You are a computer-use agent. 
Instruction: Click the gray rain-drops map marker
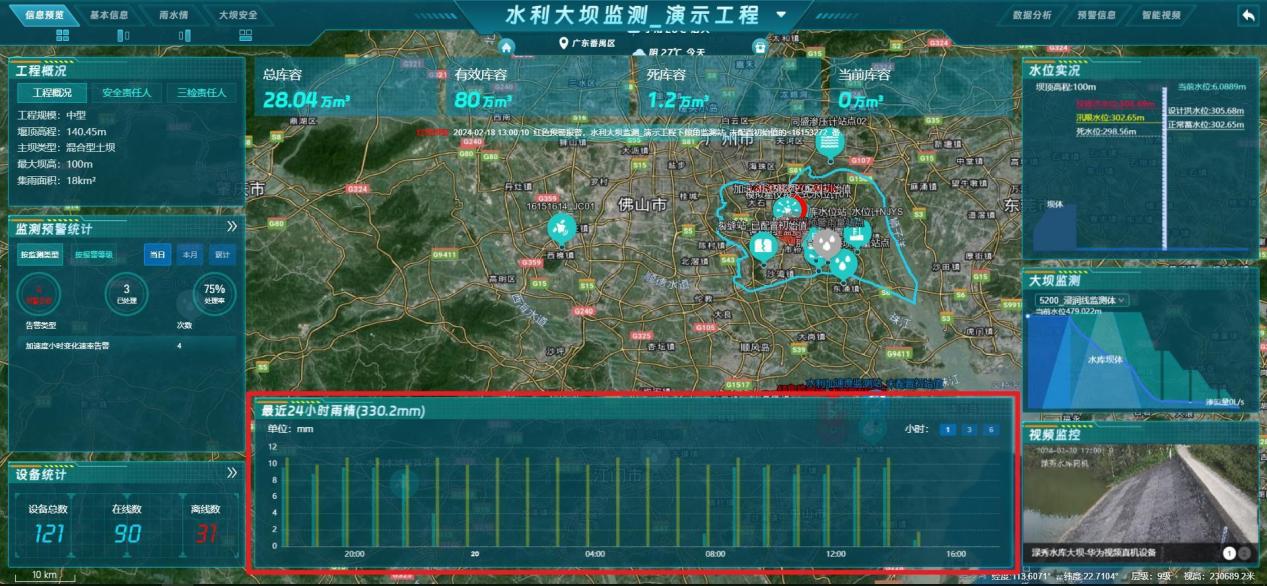coord(824,243)
